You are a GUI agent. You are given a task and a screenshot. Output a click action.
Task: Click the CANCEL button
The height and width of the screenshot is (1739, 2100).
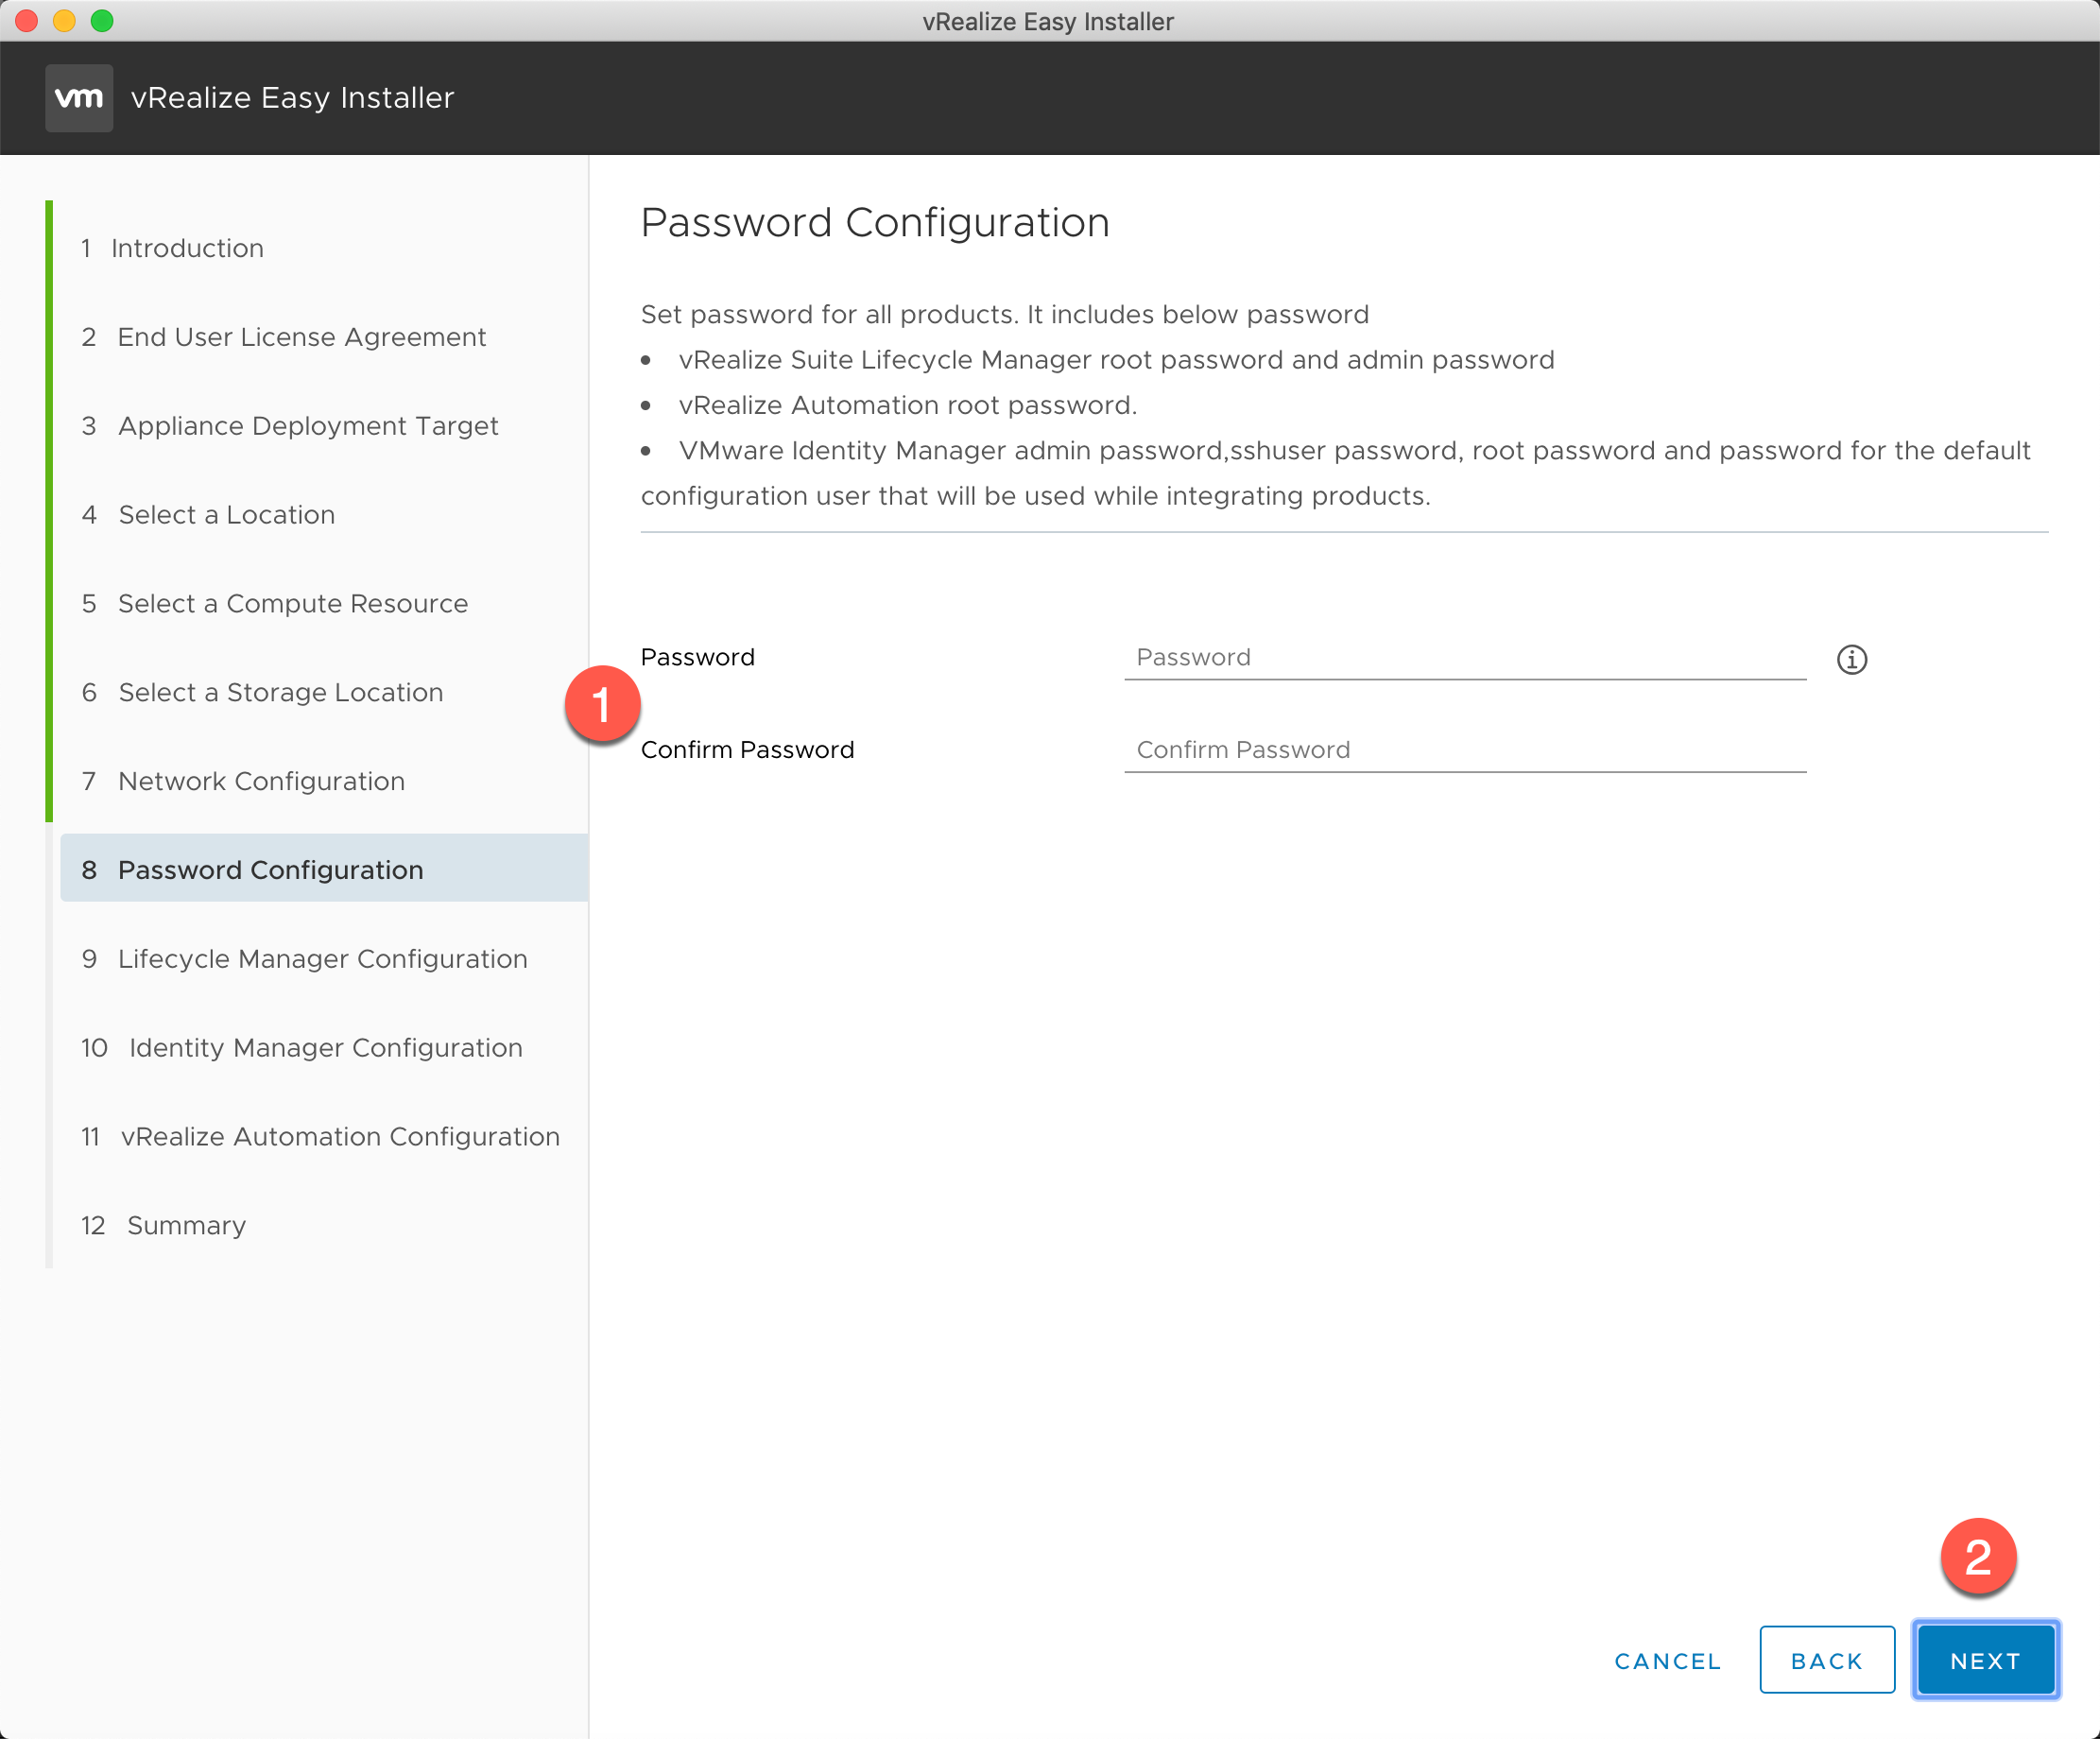click(x=1668, y=1661)
